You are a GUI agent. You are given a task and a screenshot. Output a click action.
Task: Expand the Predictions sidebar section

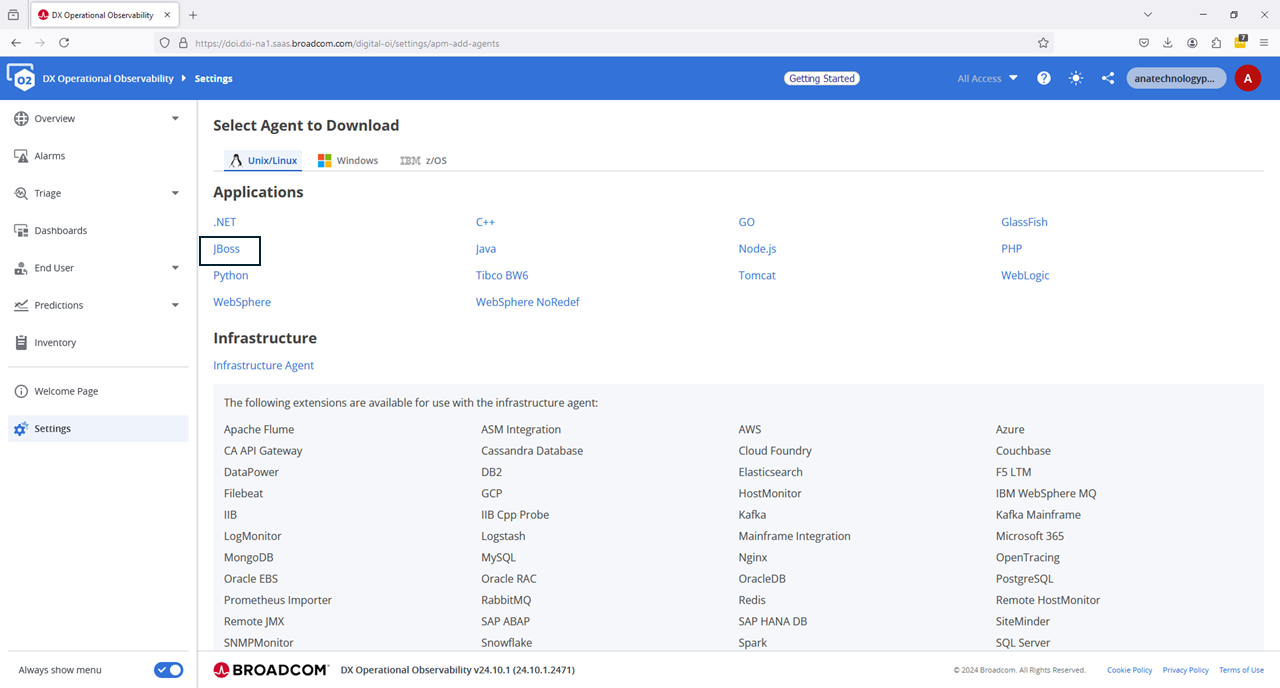175,305
